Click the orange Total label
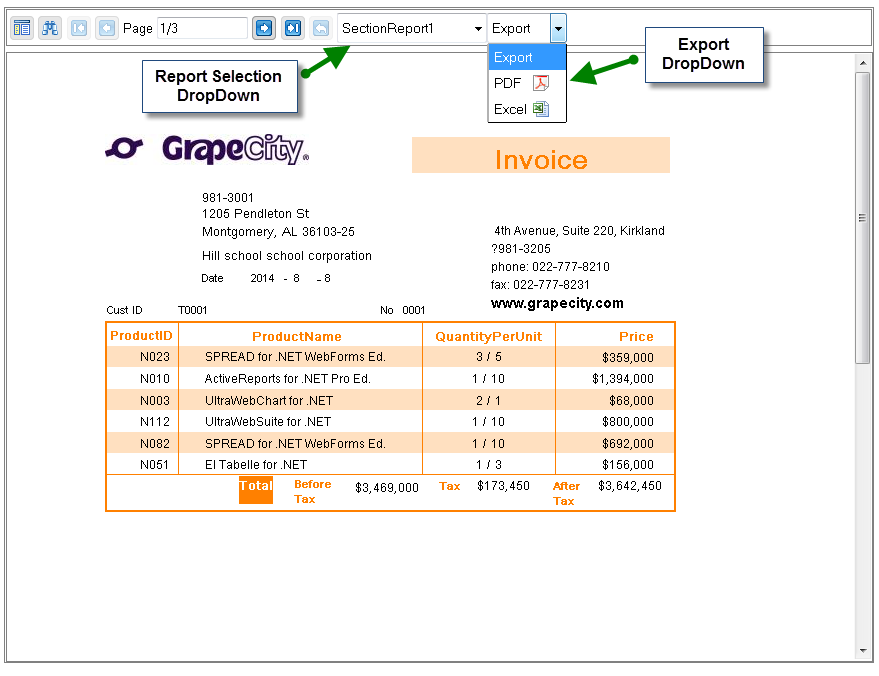 (256, 490)
